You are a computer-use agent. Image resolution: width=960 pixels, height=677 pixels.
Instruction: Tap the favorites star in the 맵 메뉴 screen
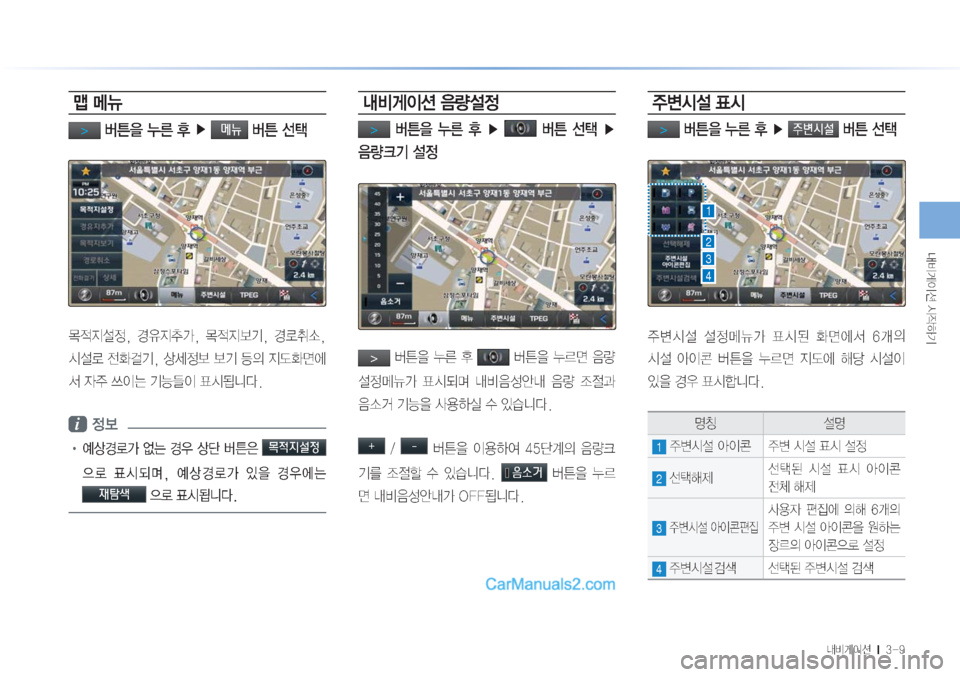[86, 171]
